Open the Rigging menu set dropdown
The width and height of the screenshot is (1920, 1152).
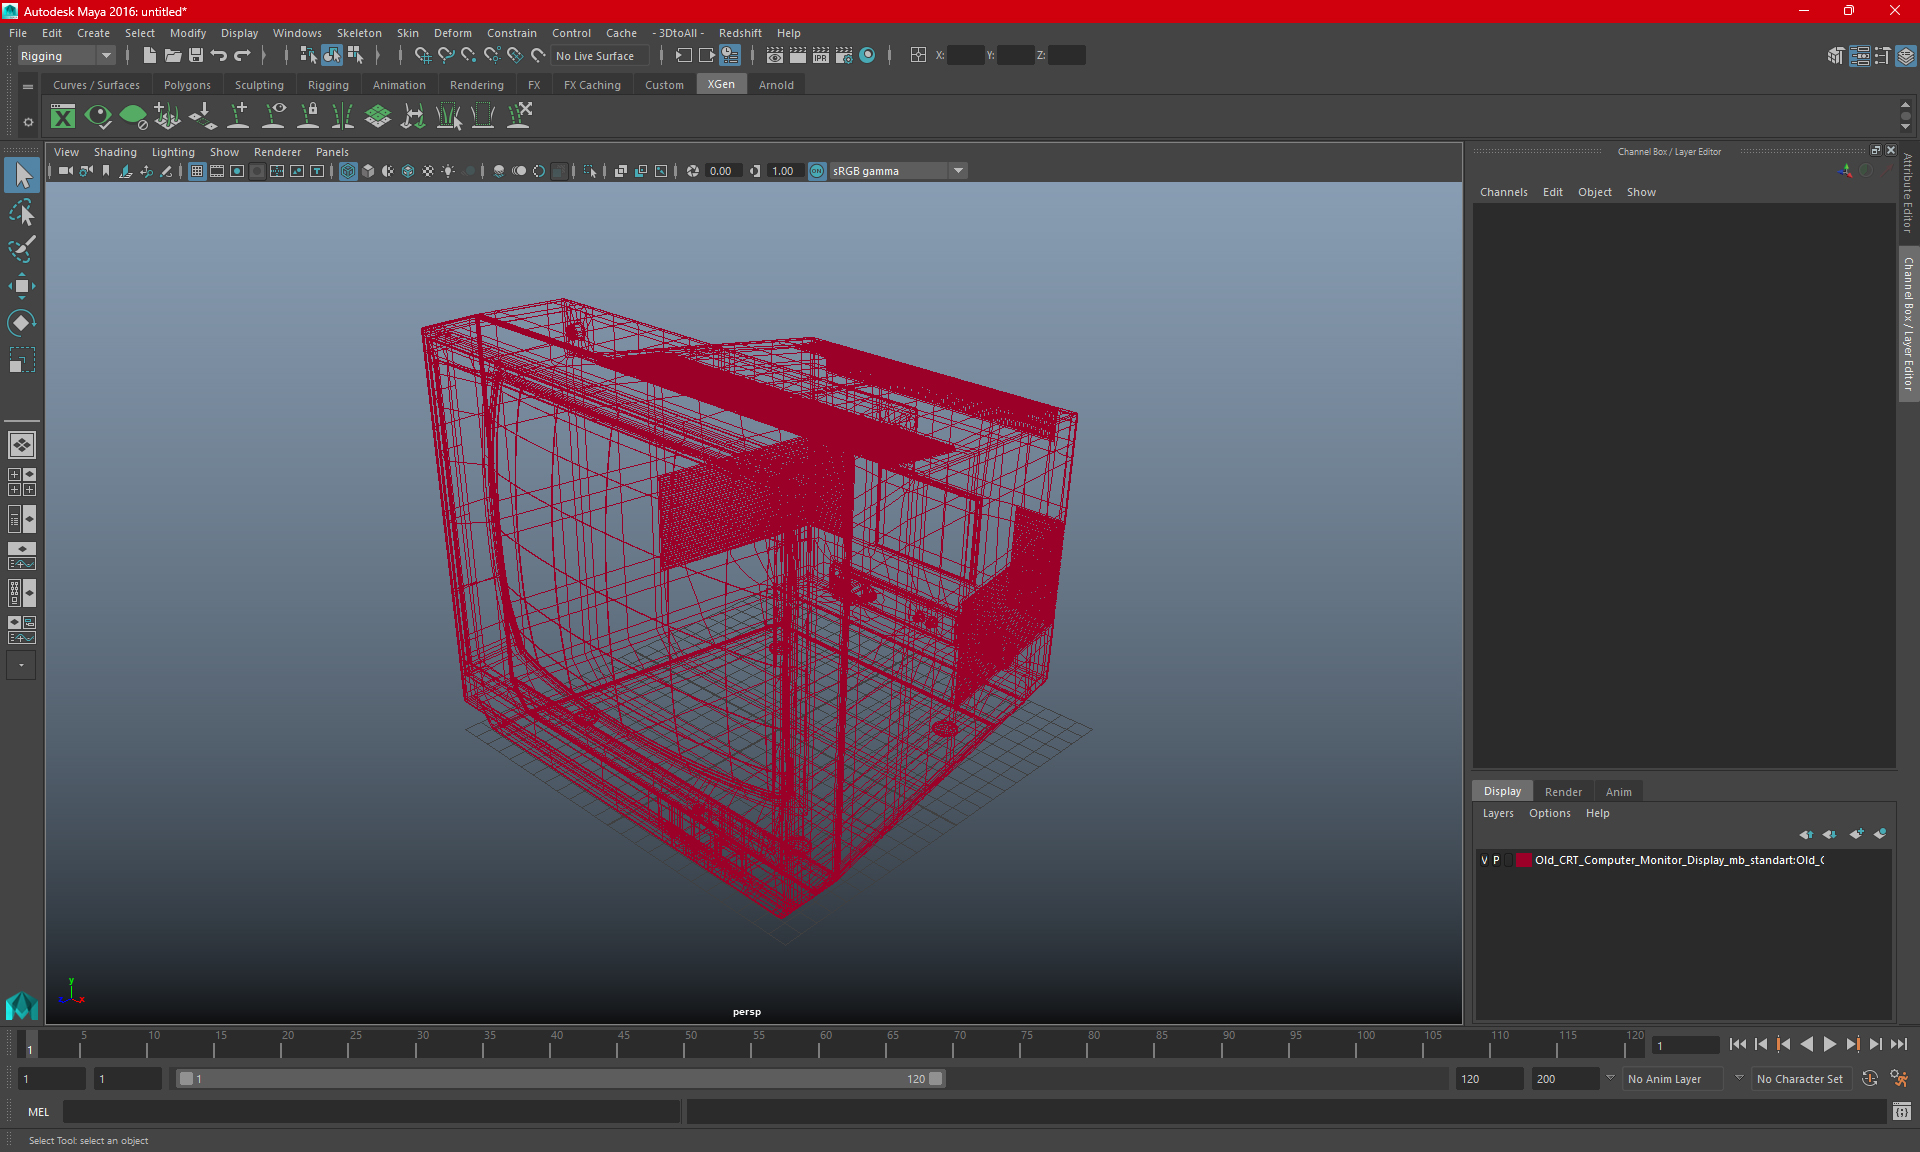[65, 56]
